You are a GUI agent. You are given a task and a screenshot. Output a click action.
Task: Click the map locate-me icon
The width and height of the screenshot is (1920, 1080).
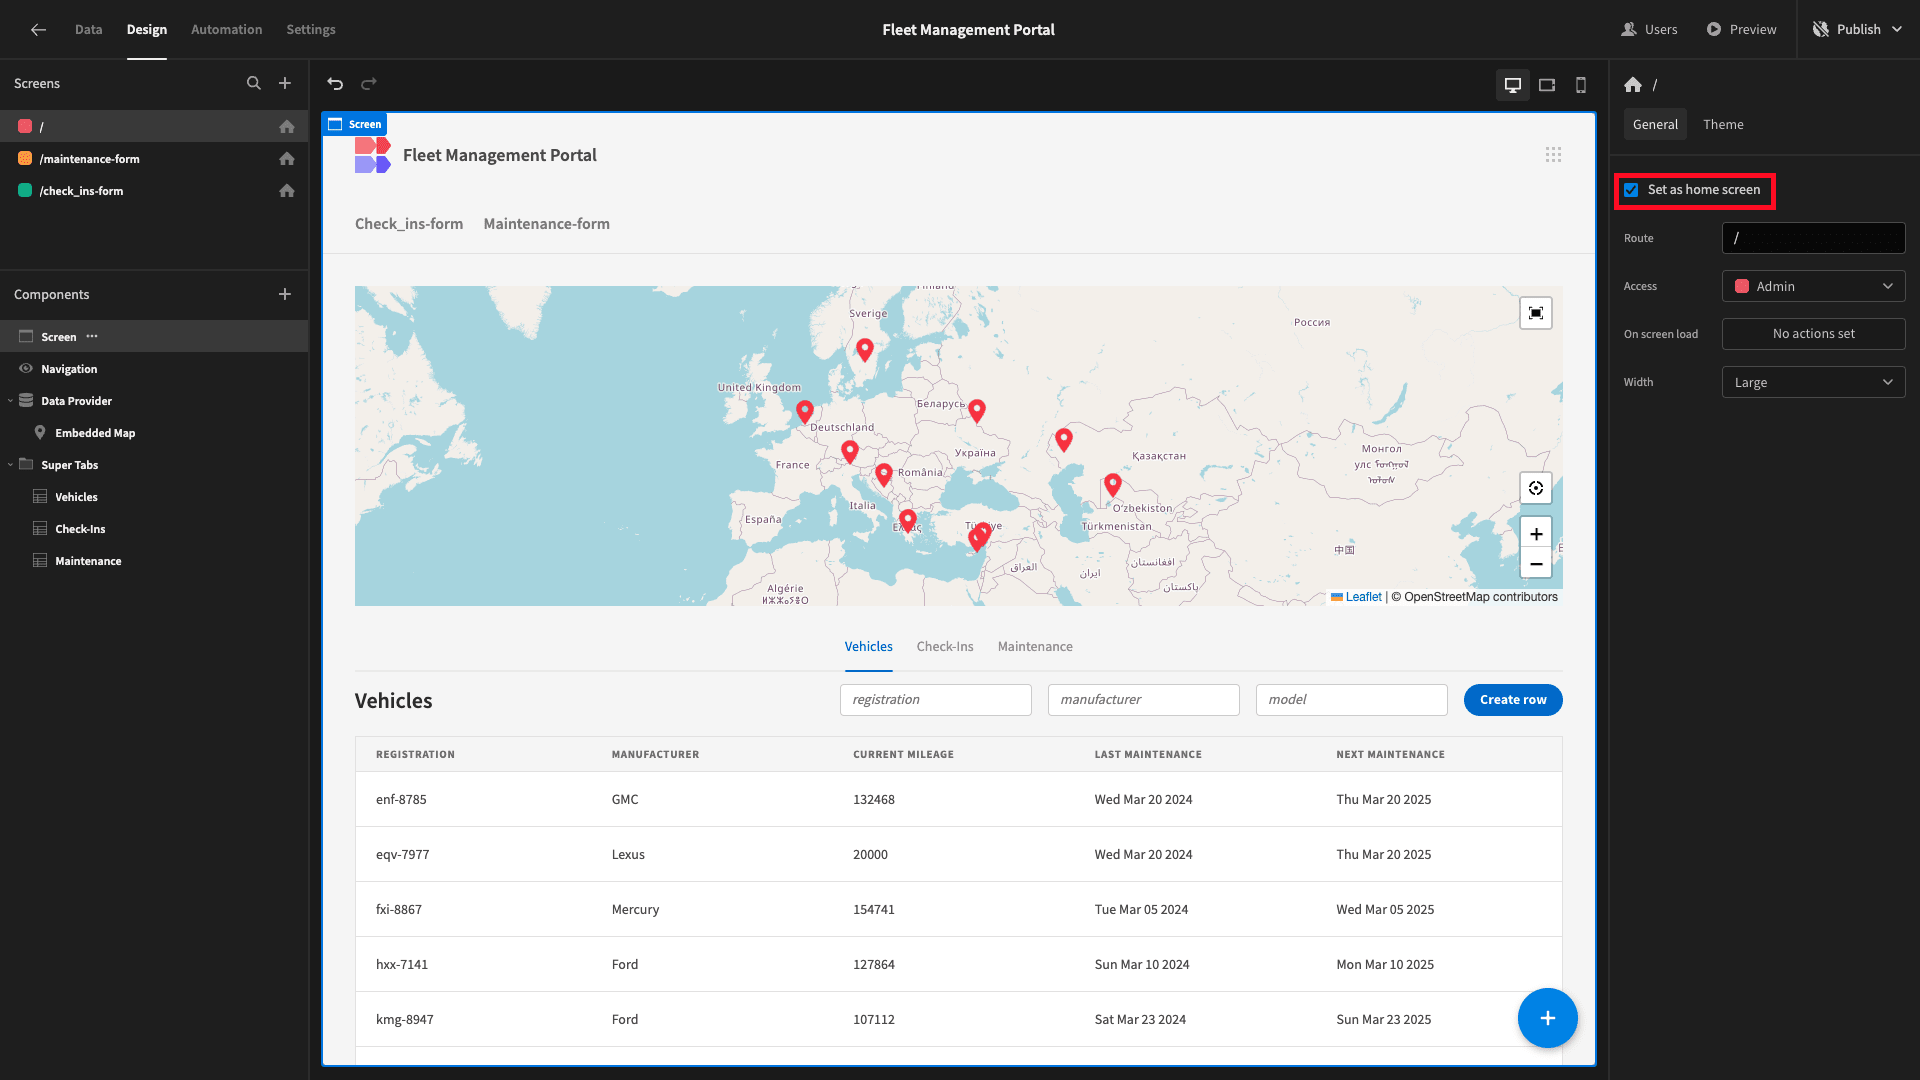(x=1536, y=488)
